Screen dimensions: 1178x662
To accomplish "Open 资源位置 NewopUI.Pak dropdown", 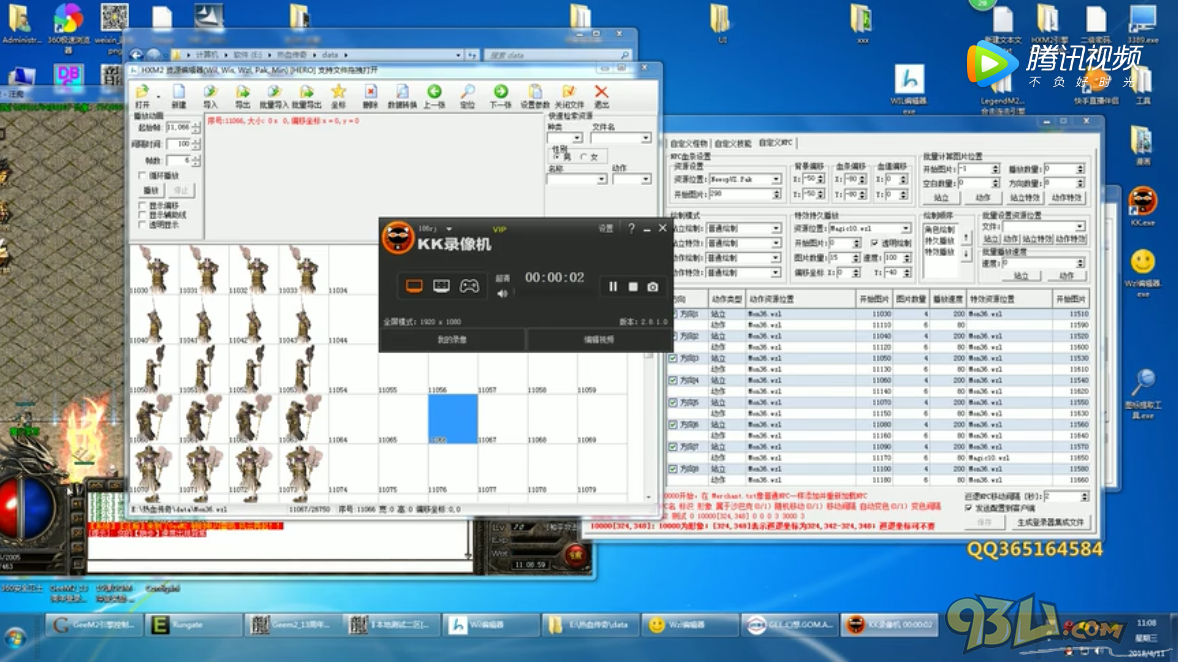I will 775,180.
